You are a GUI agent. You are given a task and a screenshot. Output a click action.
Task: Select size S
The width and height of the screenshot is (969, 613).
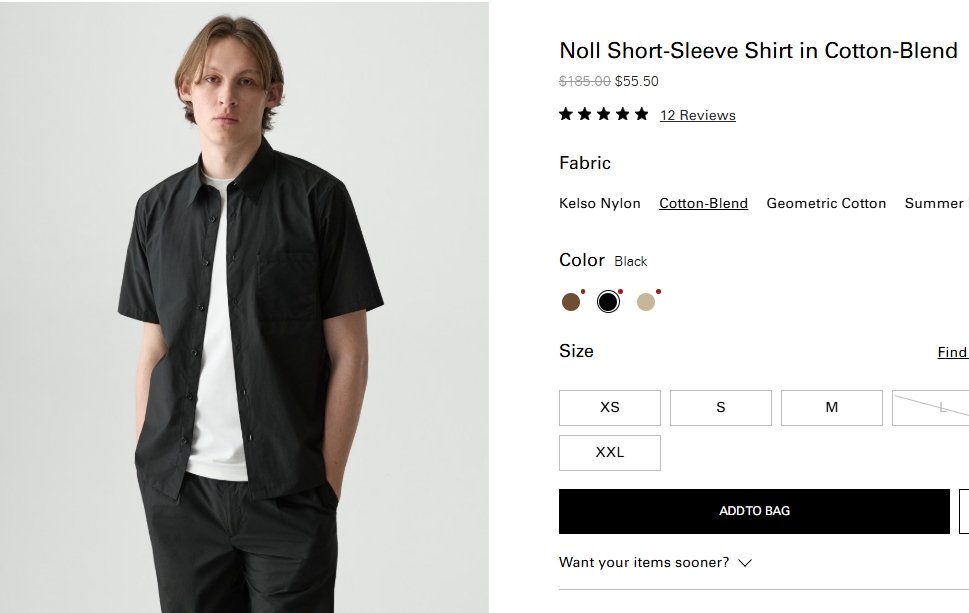coord(720,408)
